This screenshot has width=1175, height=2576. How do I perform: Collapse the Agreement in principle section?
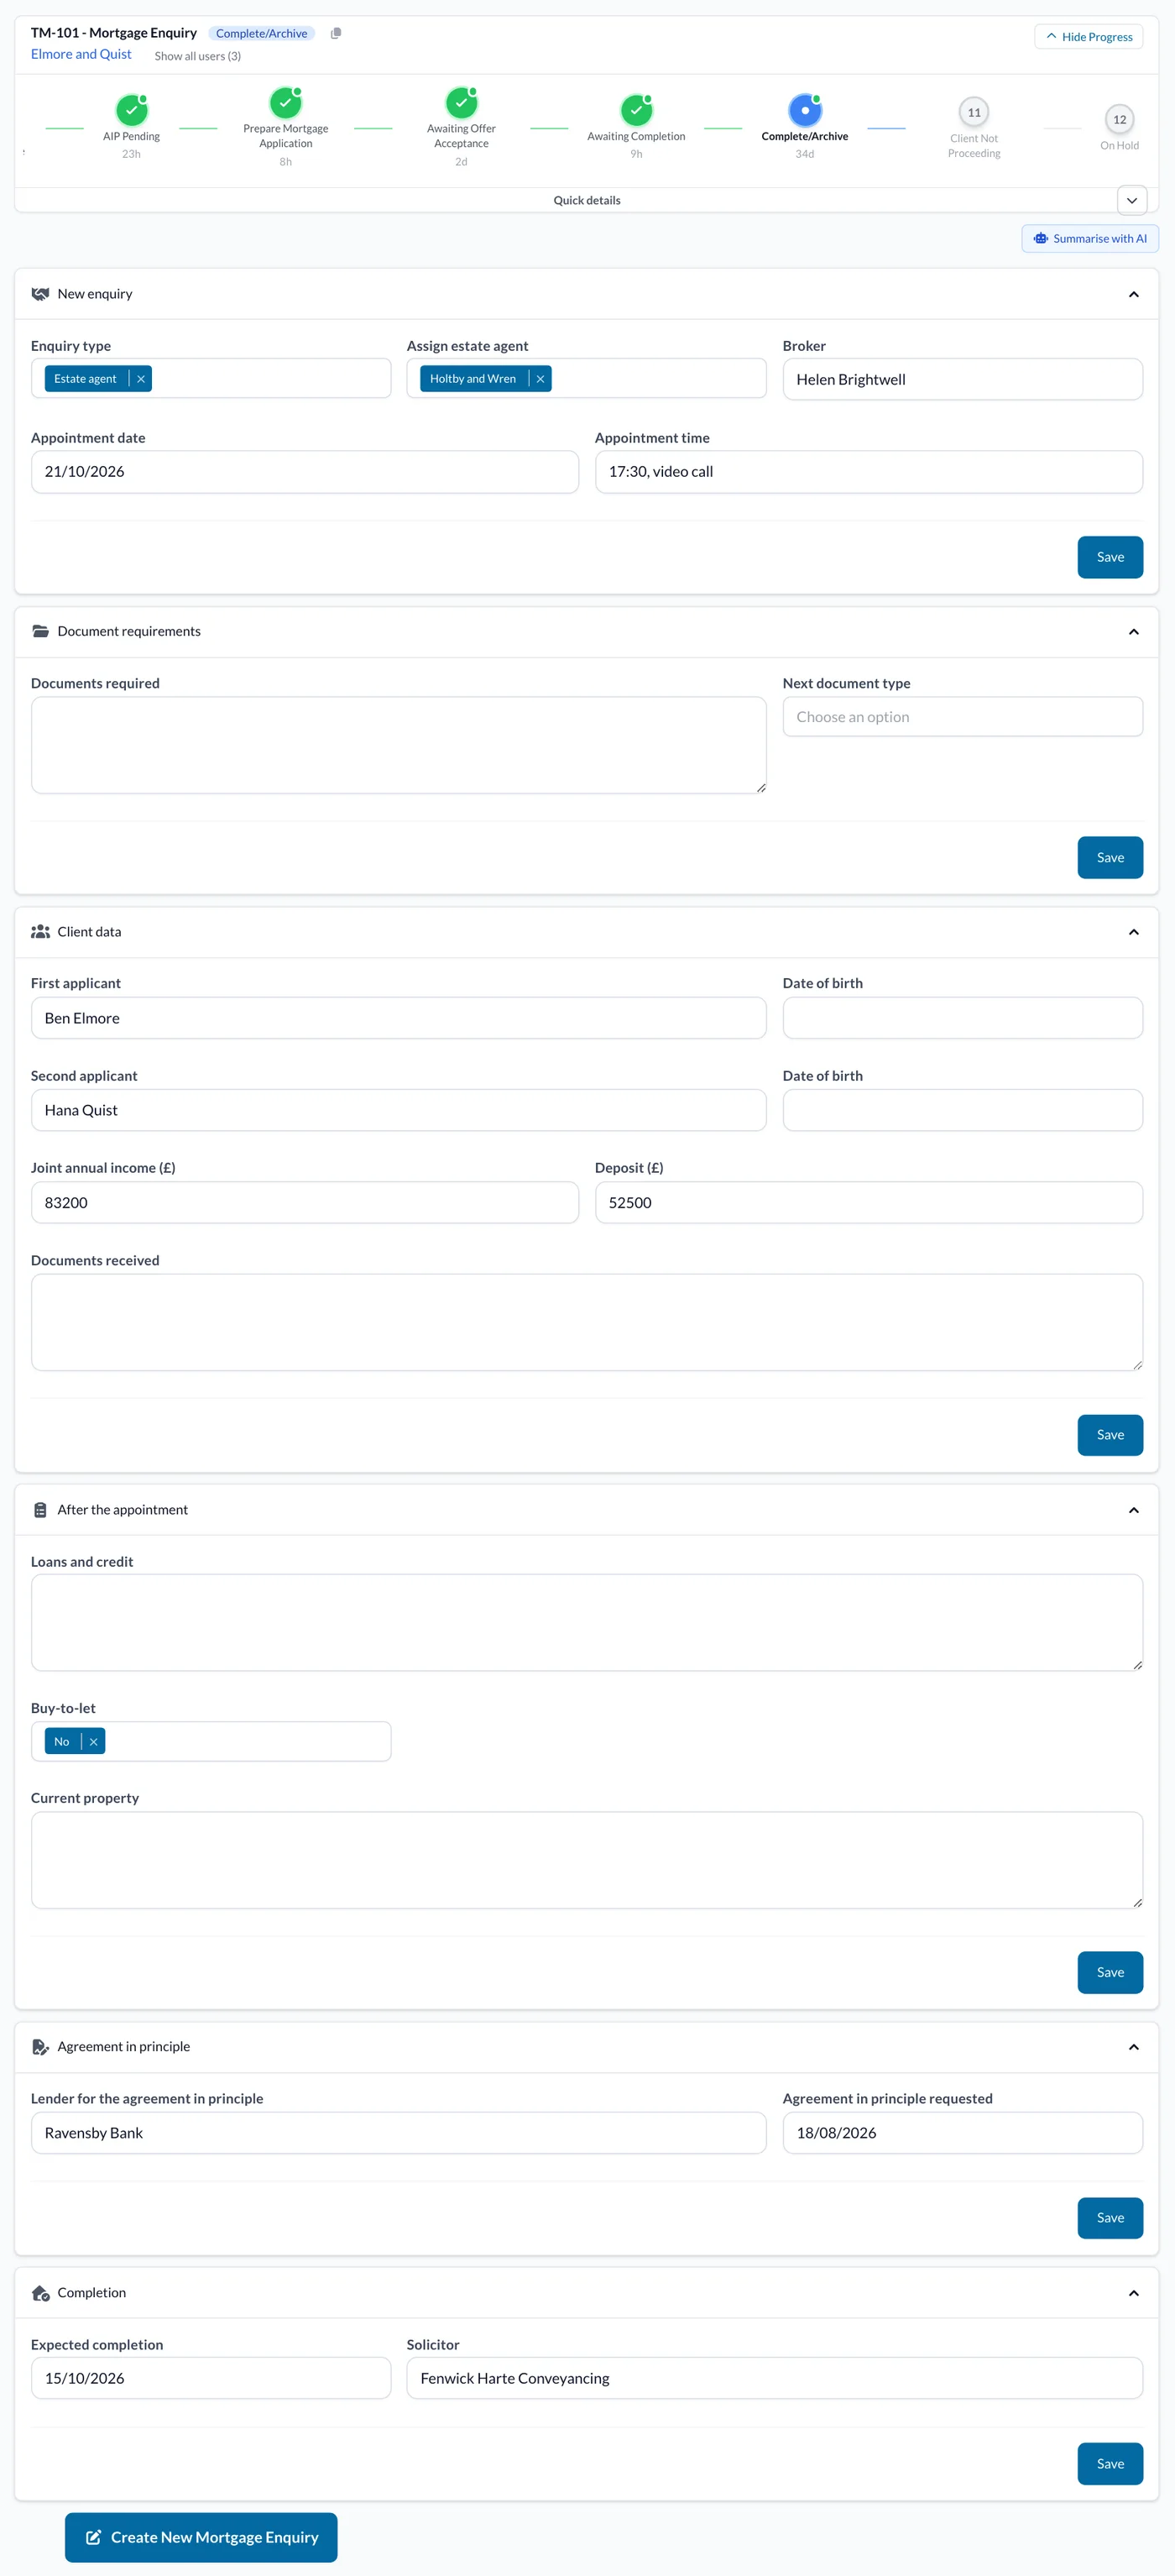point(1134,2047)
